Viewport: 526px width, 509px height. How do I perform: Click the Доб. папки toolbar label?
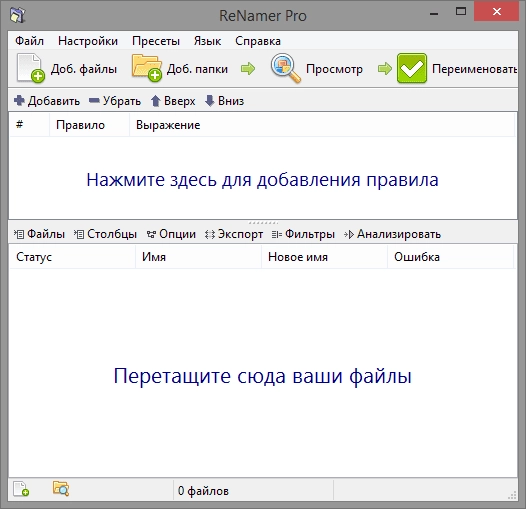pos(197,69)
